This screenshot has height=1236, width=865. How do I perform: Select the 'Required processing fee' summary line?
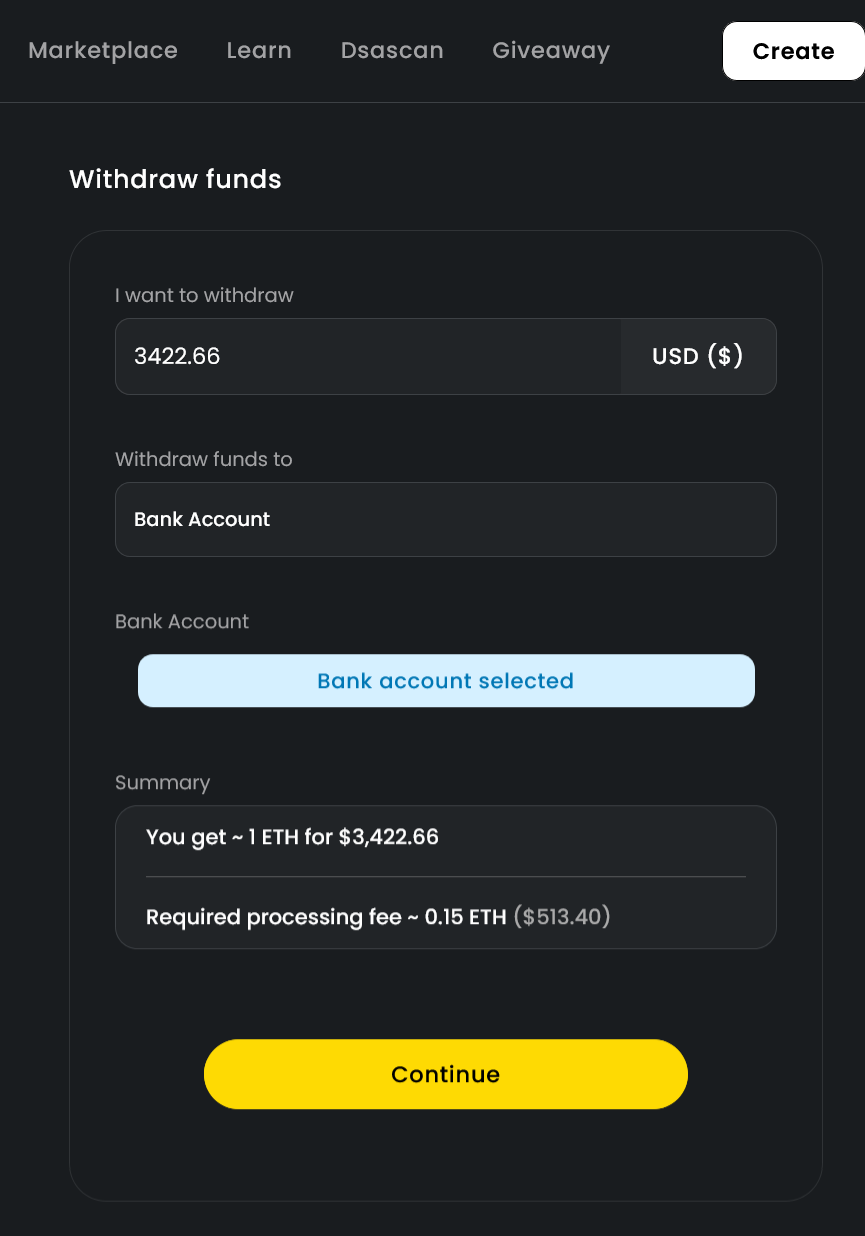click(378, 917)
